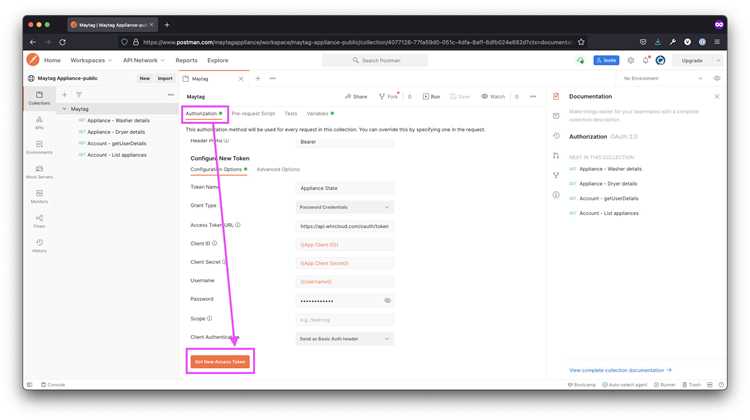
Task: Click the Console button in status bar
Action: coord(53,385)
